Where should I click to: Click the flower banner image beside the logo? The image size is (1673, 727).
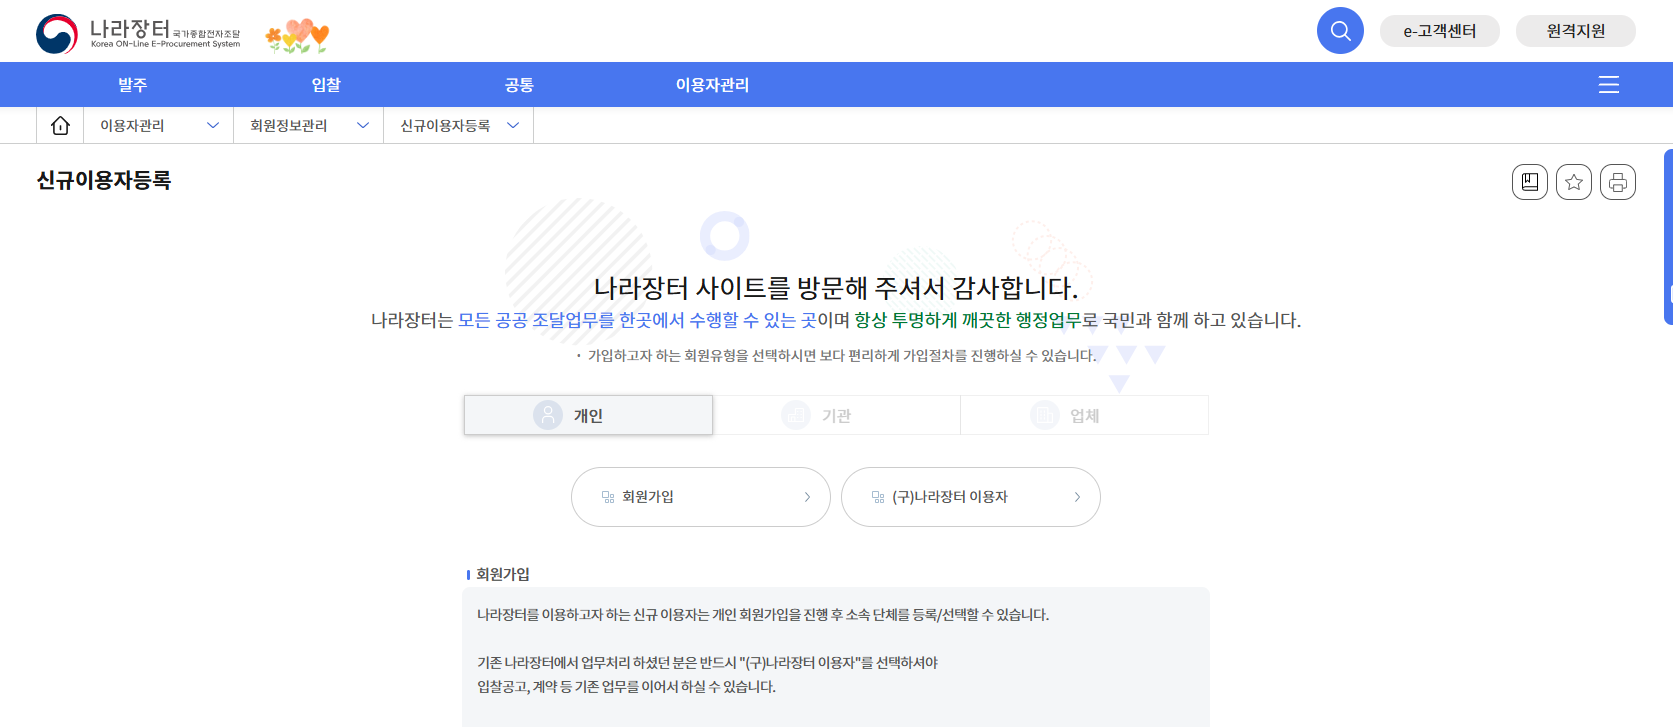tap(297, 36)
